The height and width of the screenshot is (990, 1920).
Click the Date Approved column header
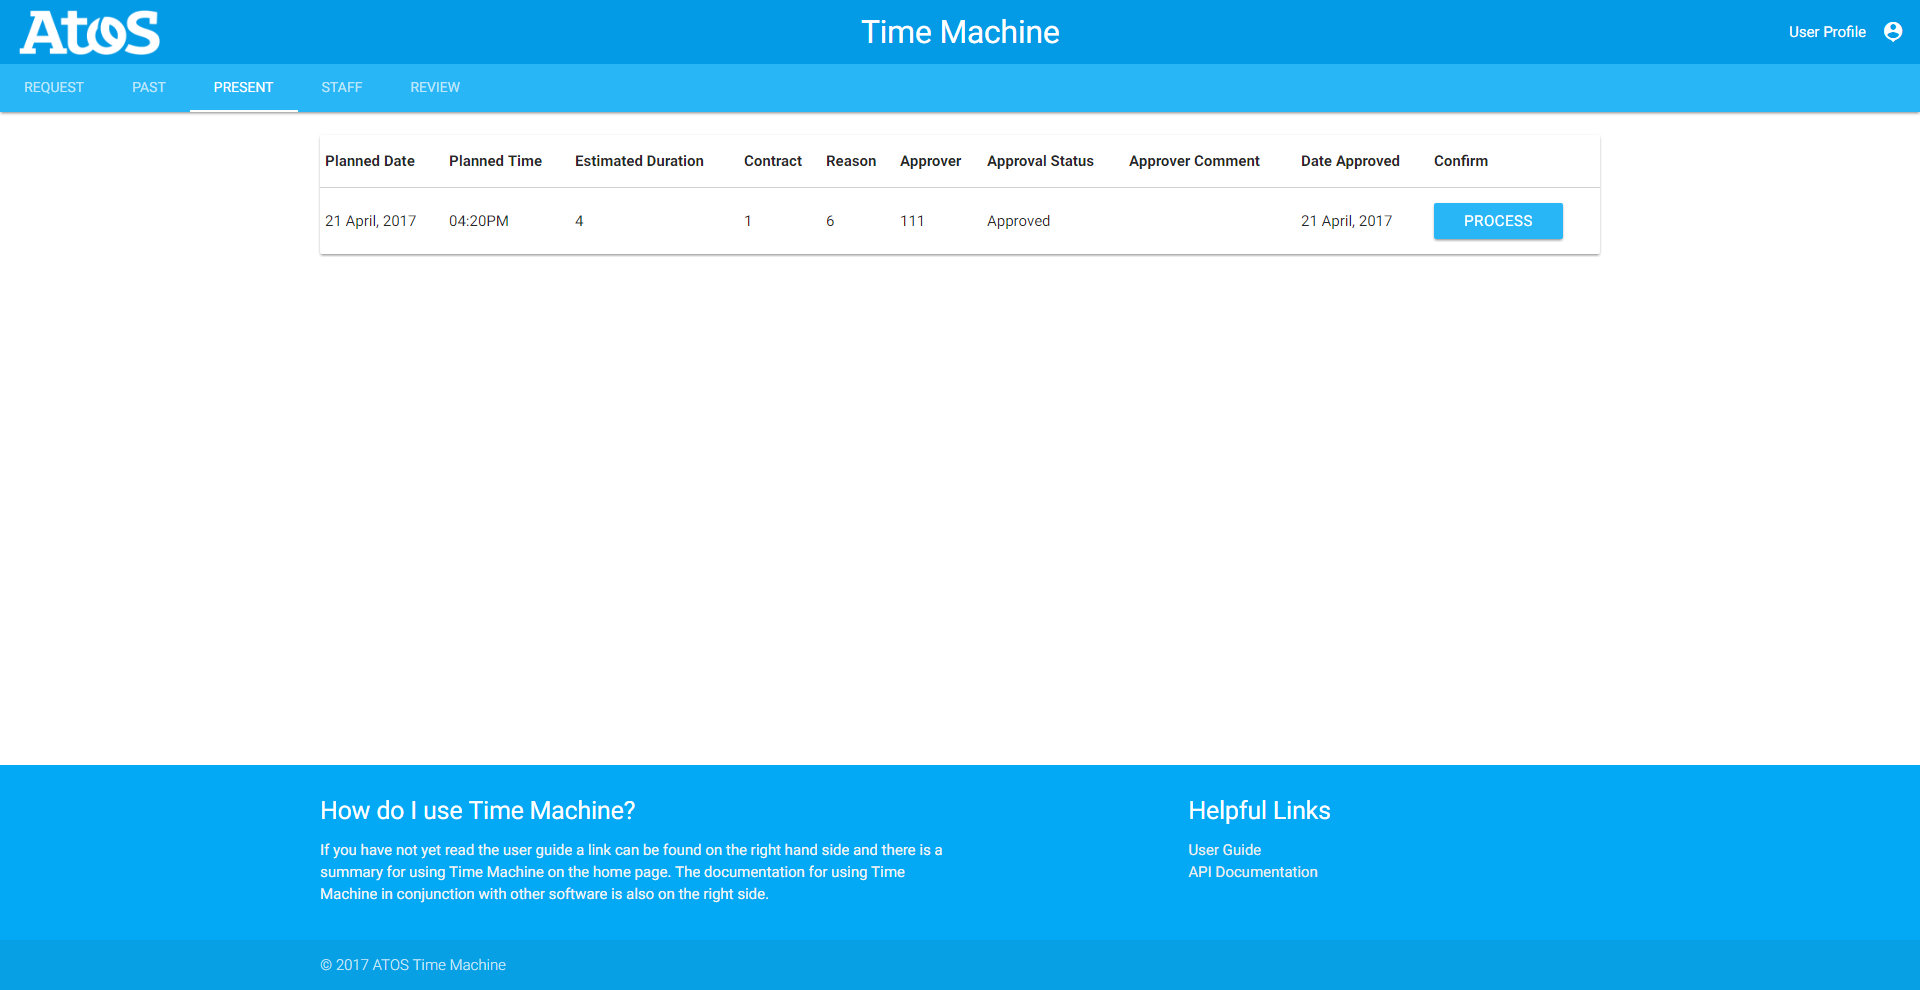pos(1350,161)
